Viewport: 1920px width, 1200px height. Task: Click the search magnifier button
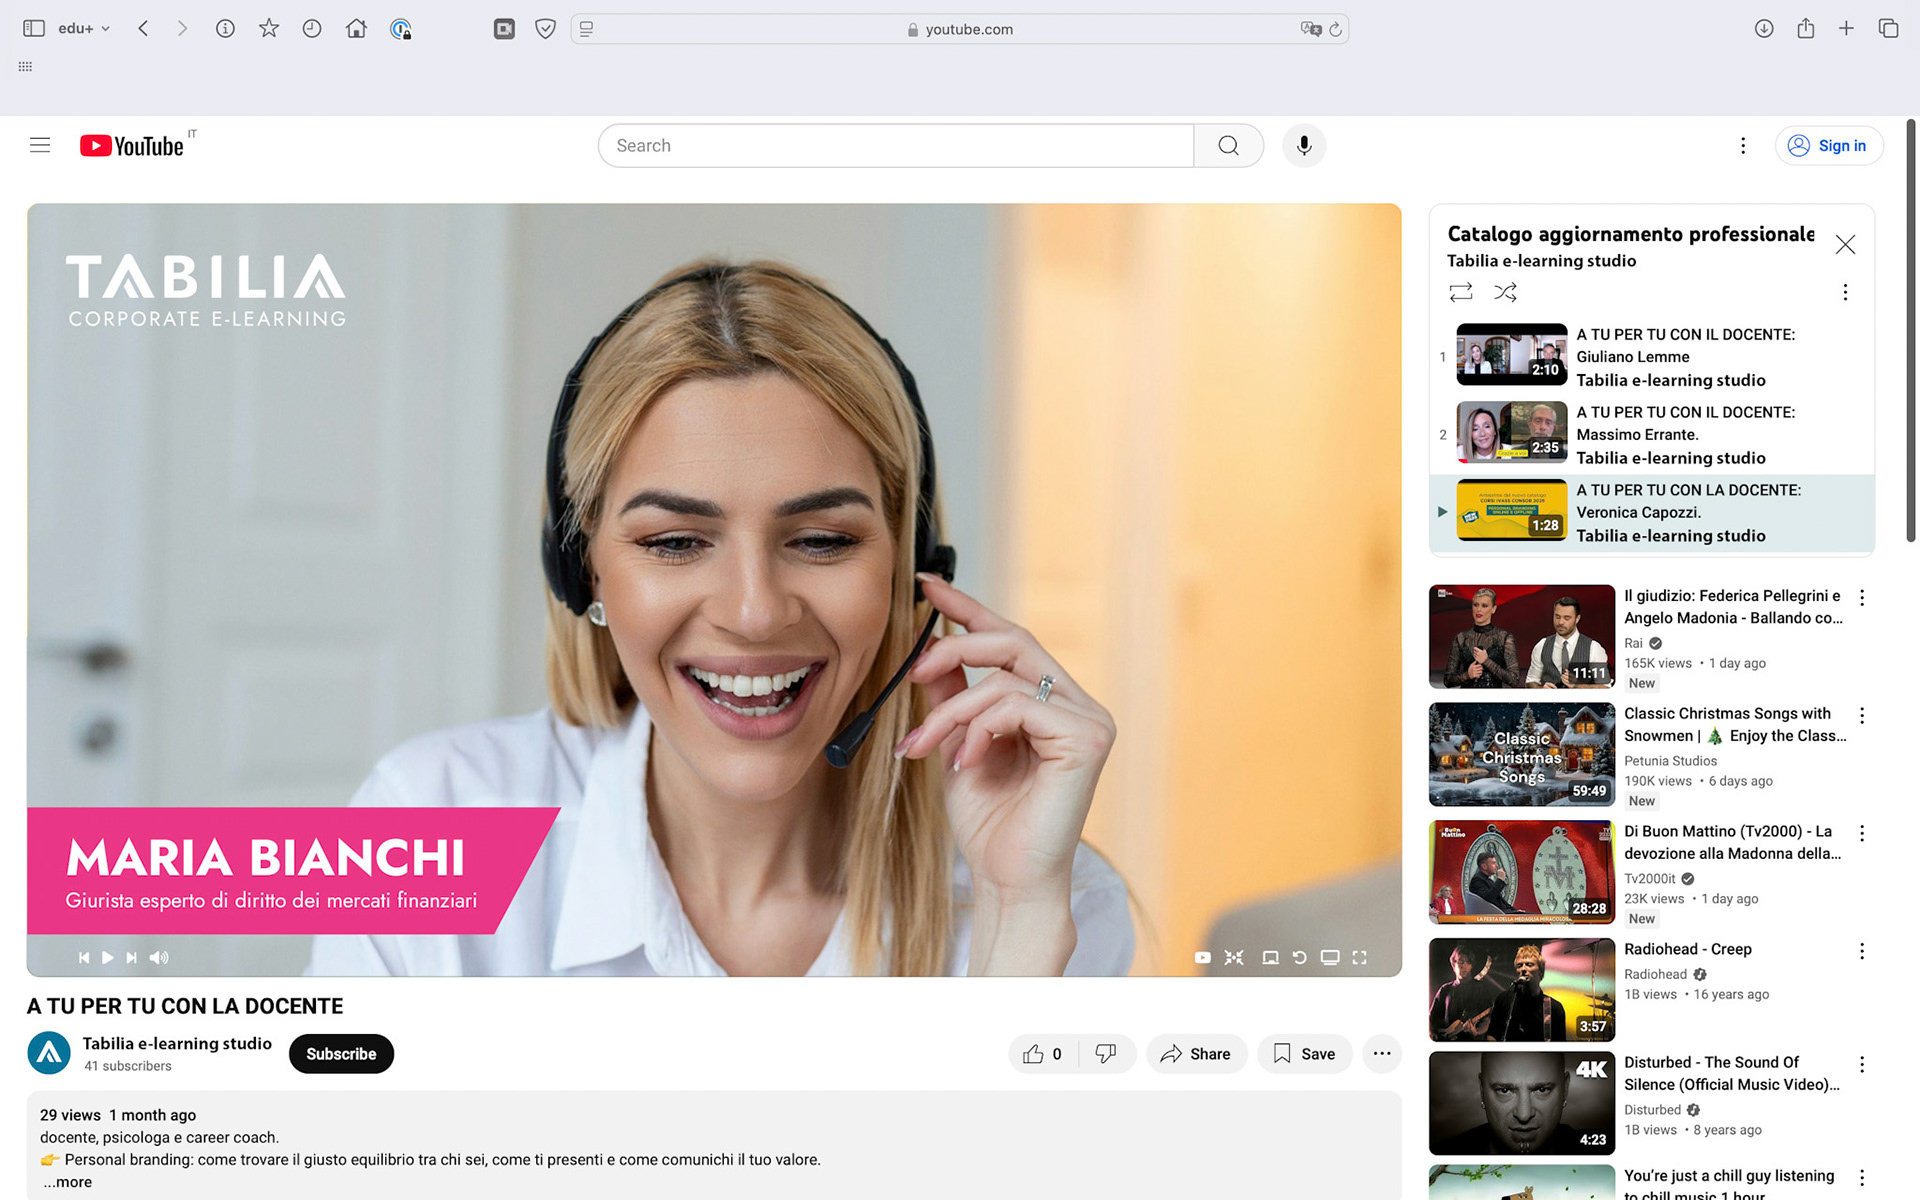(1228, 146)
